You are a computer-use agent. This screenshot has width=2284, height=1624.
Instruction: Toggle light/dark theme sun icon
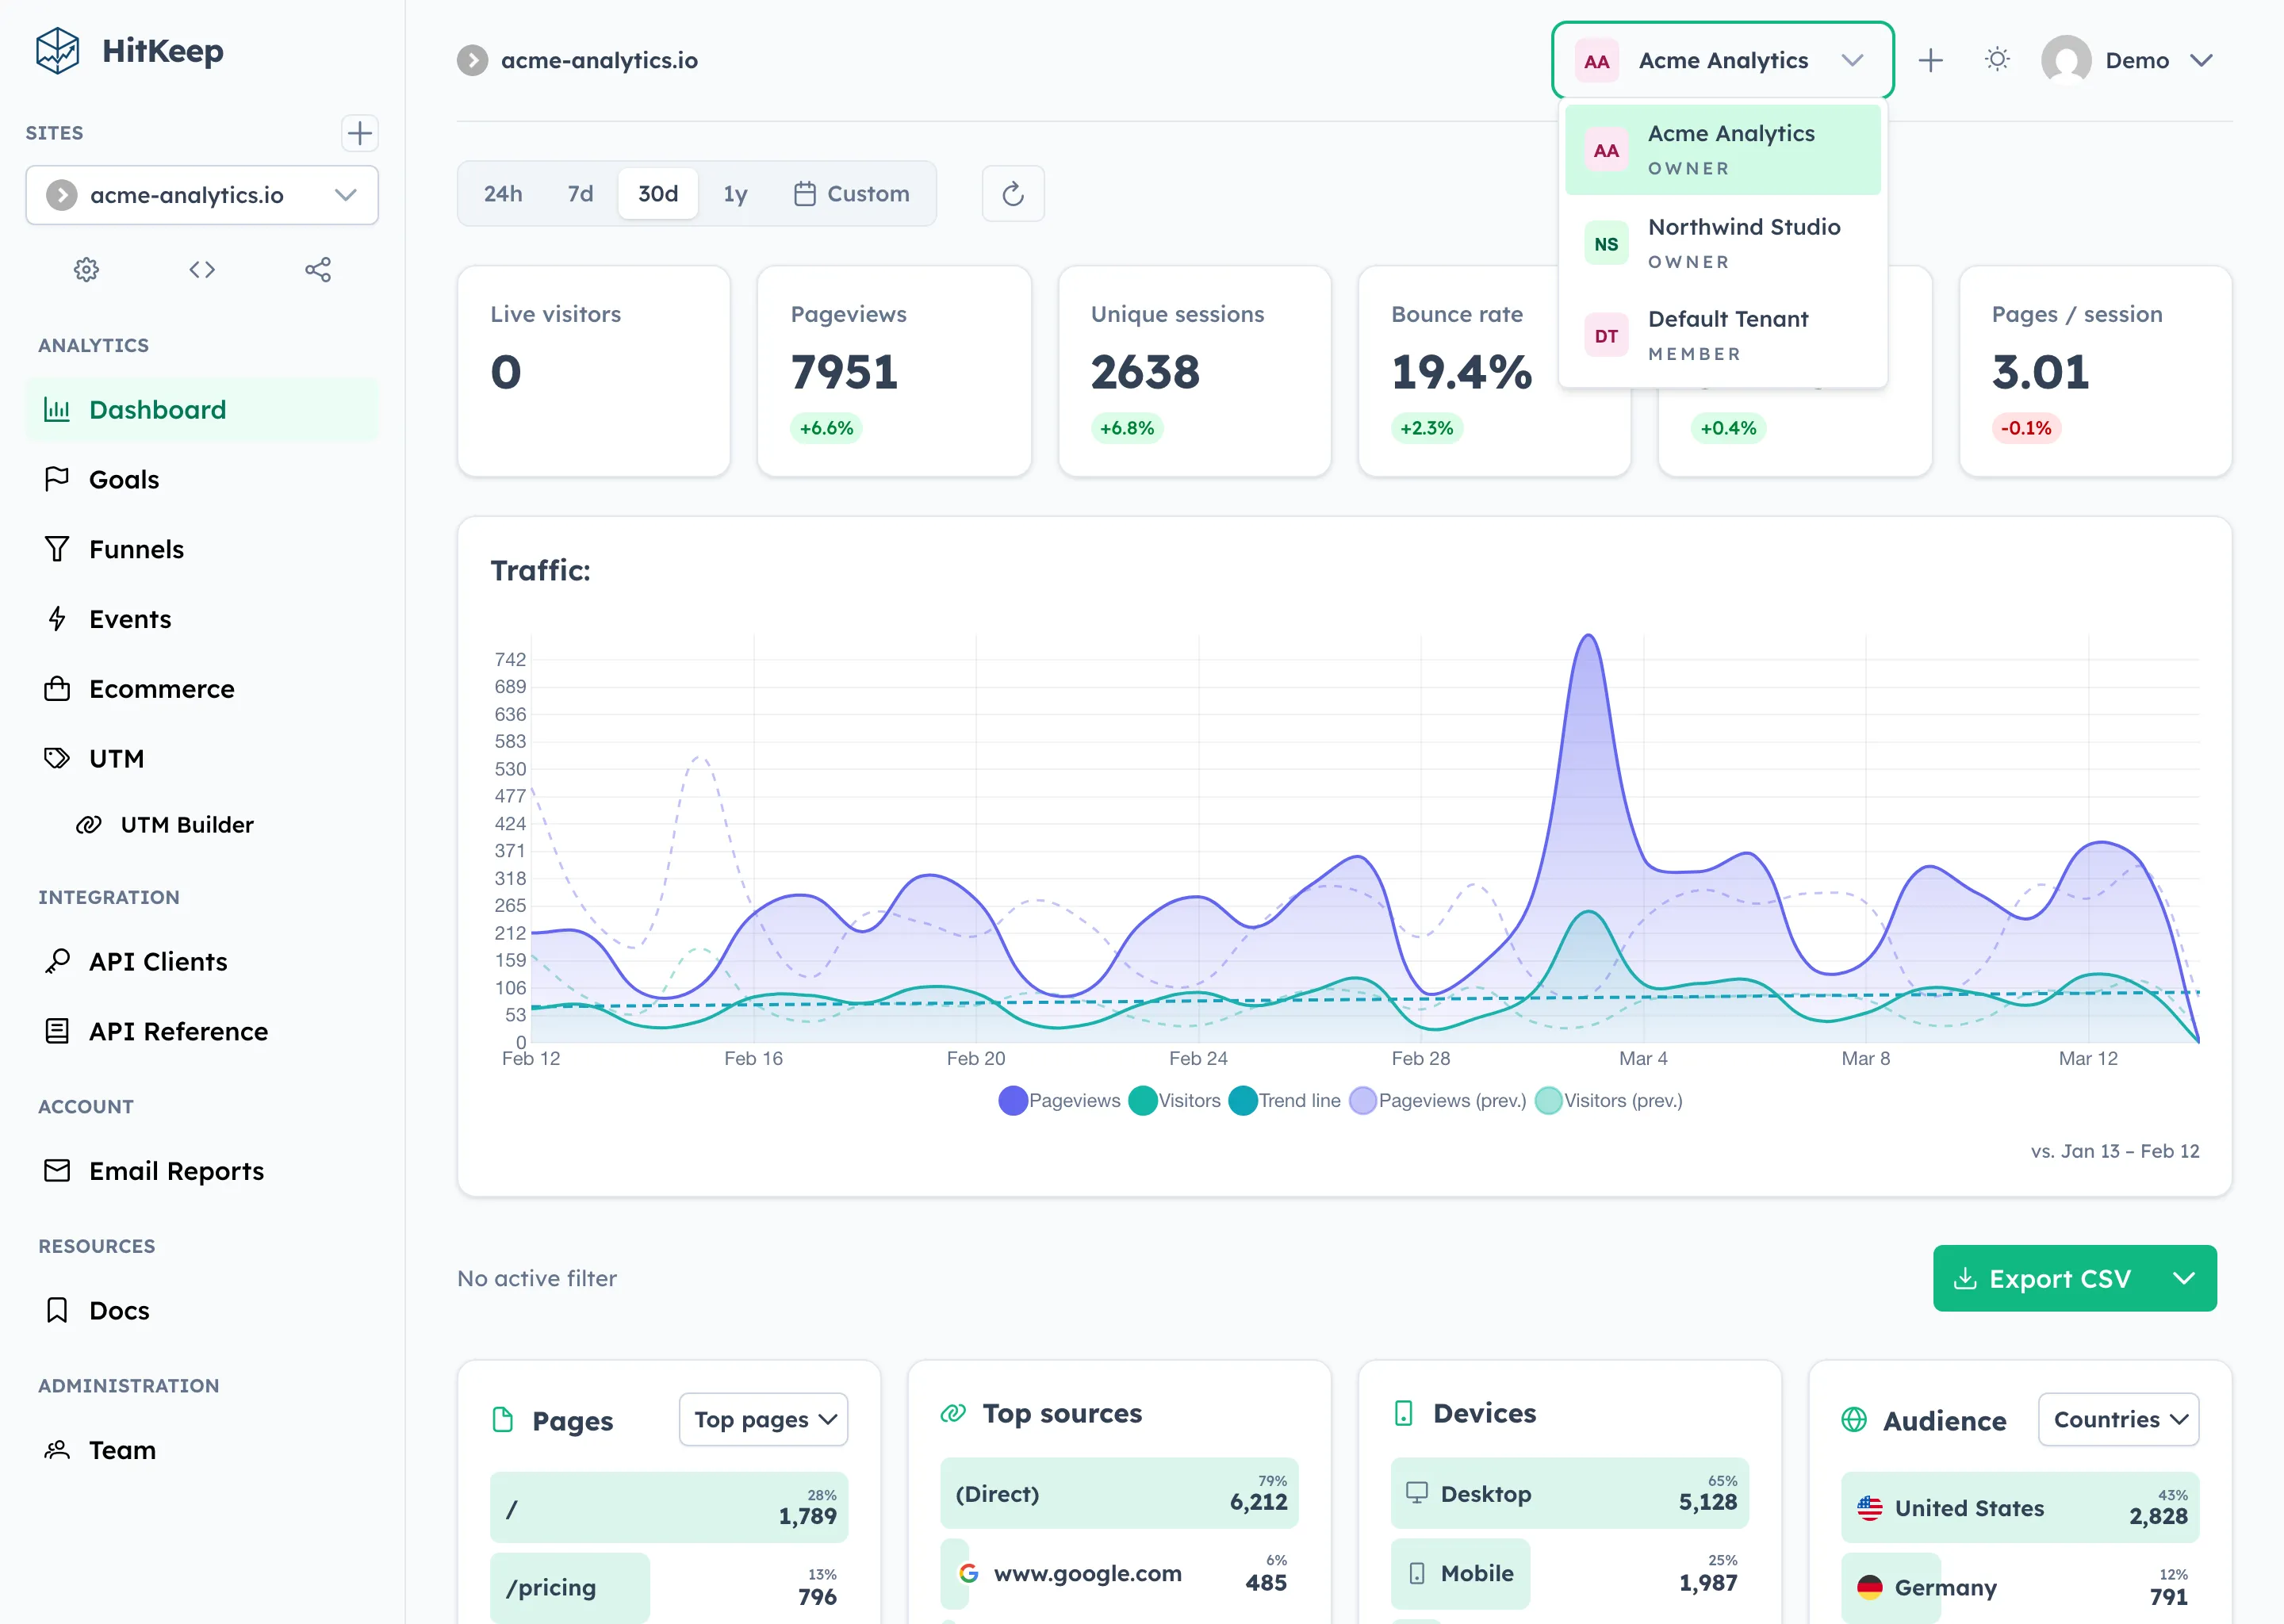(x=1997, y=60)
